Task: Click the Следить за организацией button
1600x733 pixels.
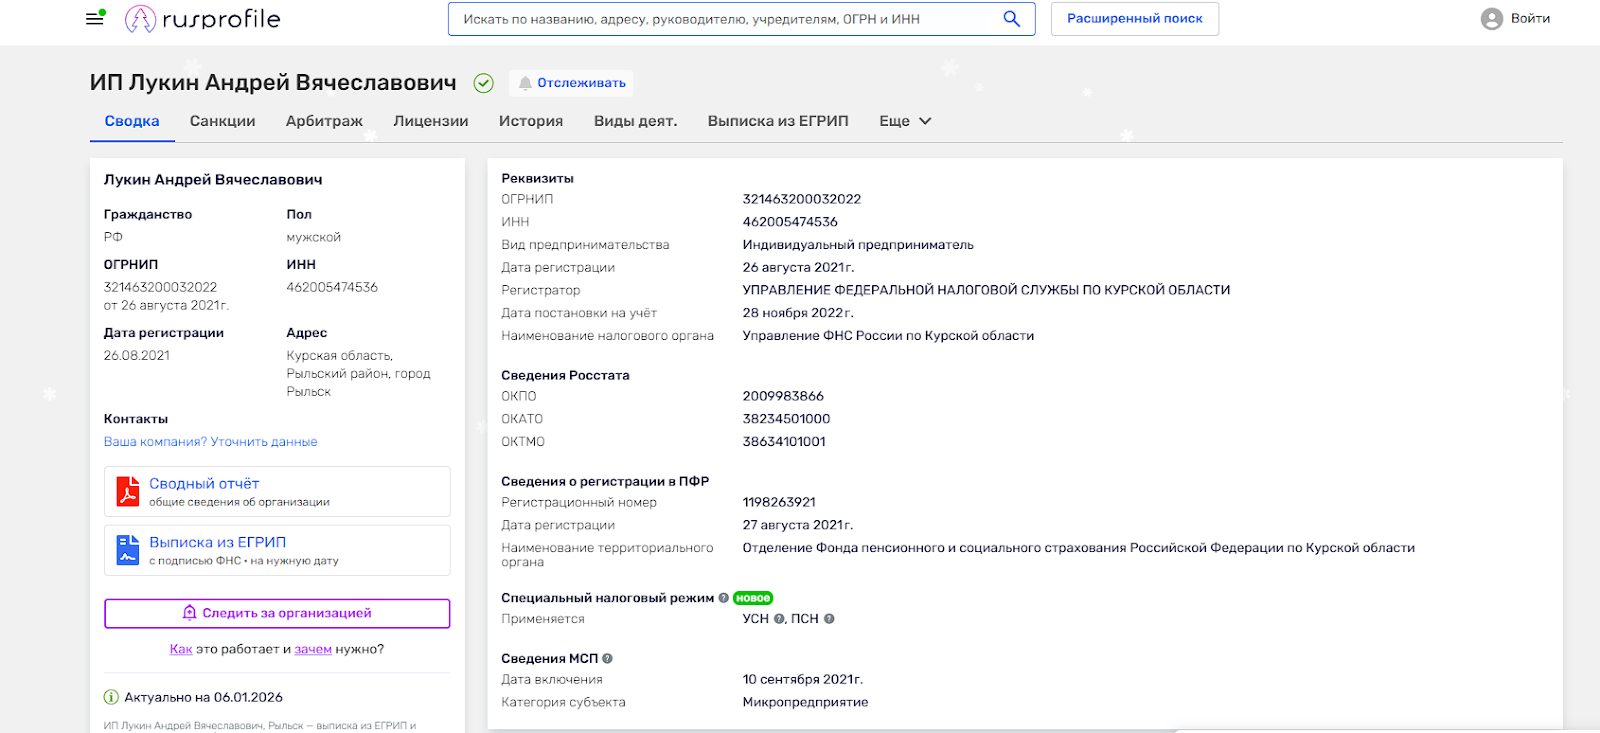Action: tap(277, 613)
